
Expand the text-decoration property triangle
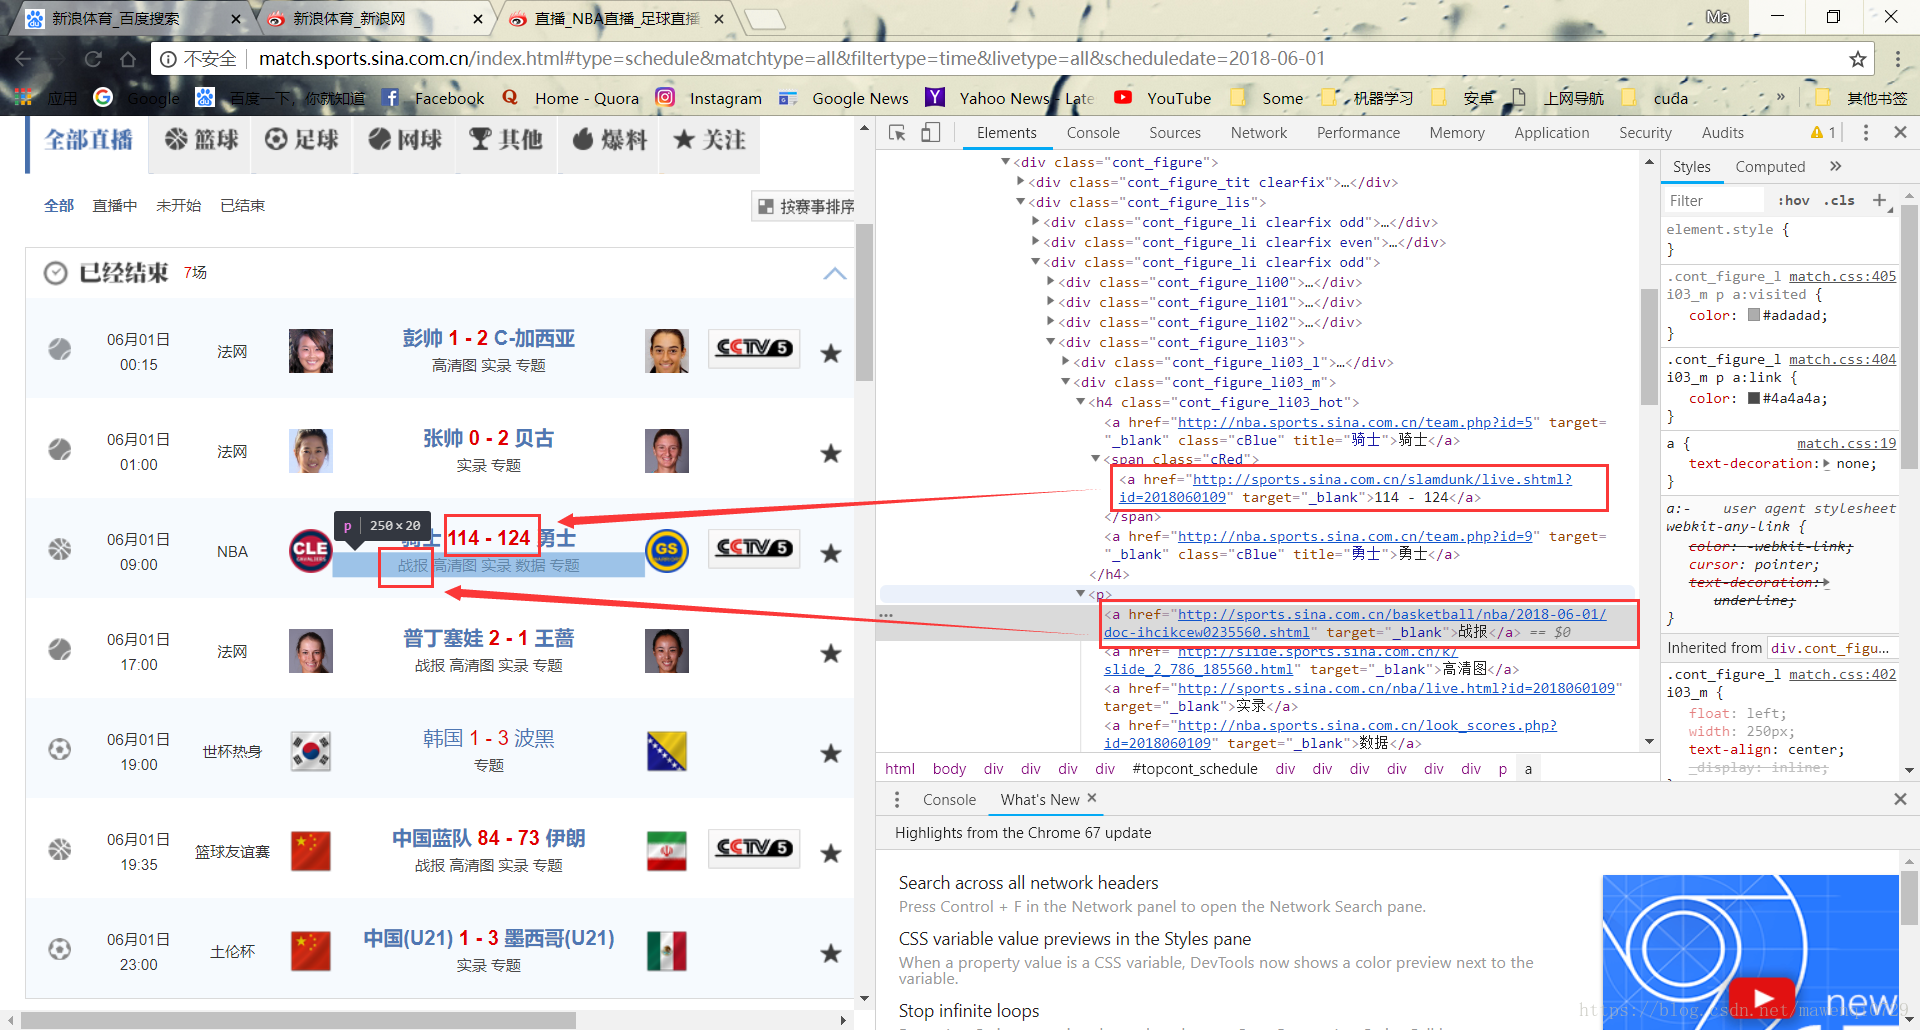point(1827,464)
